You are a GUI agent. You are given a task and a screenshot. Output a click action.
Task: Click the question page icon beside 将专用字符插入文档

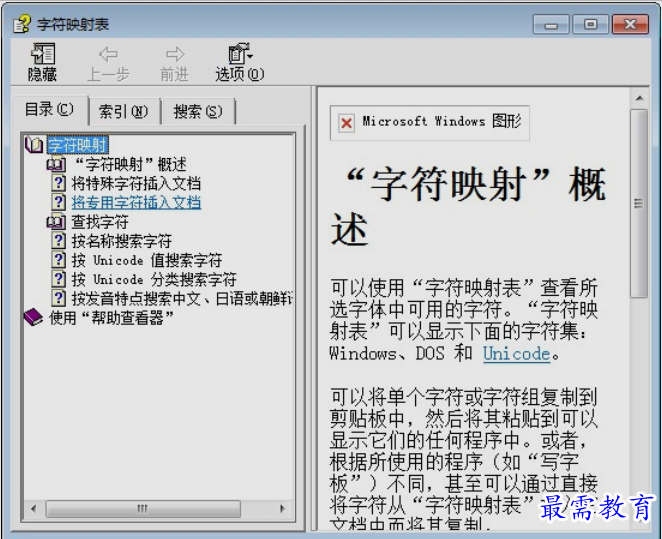[58, 202]
